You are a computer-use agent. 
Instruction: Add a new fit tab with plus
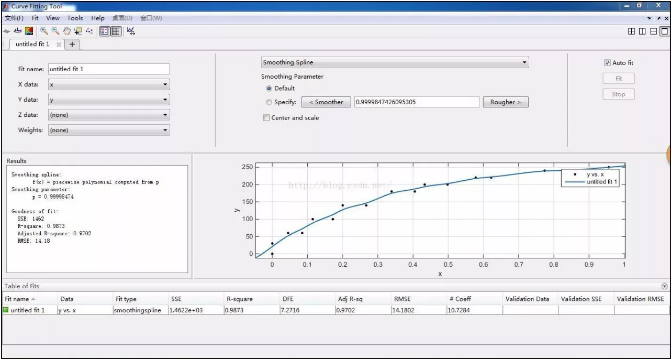[72, 44]
